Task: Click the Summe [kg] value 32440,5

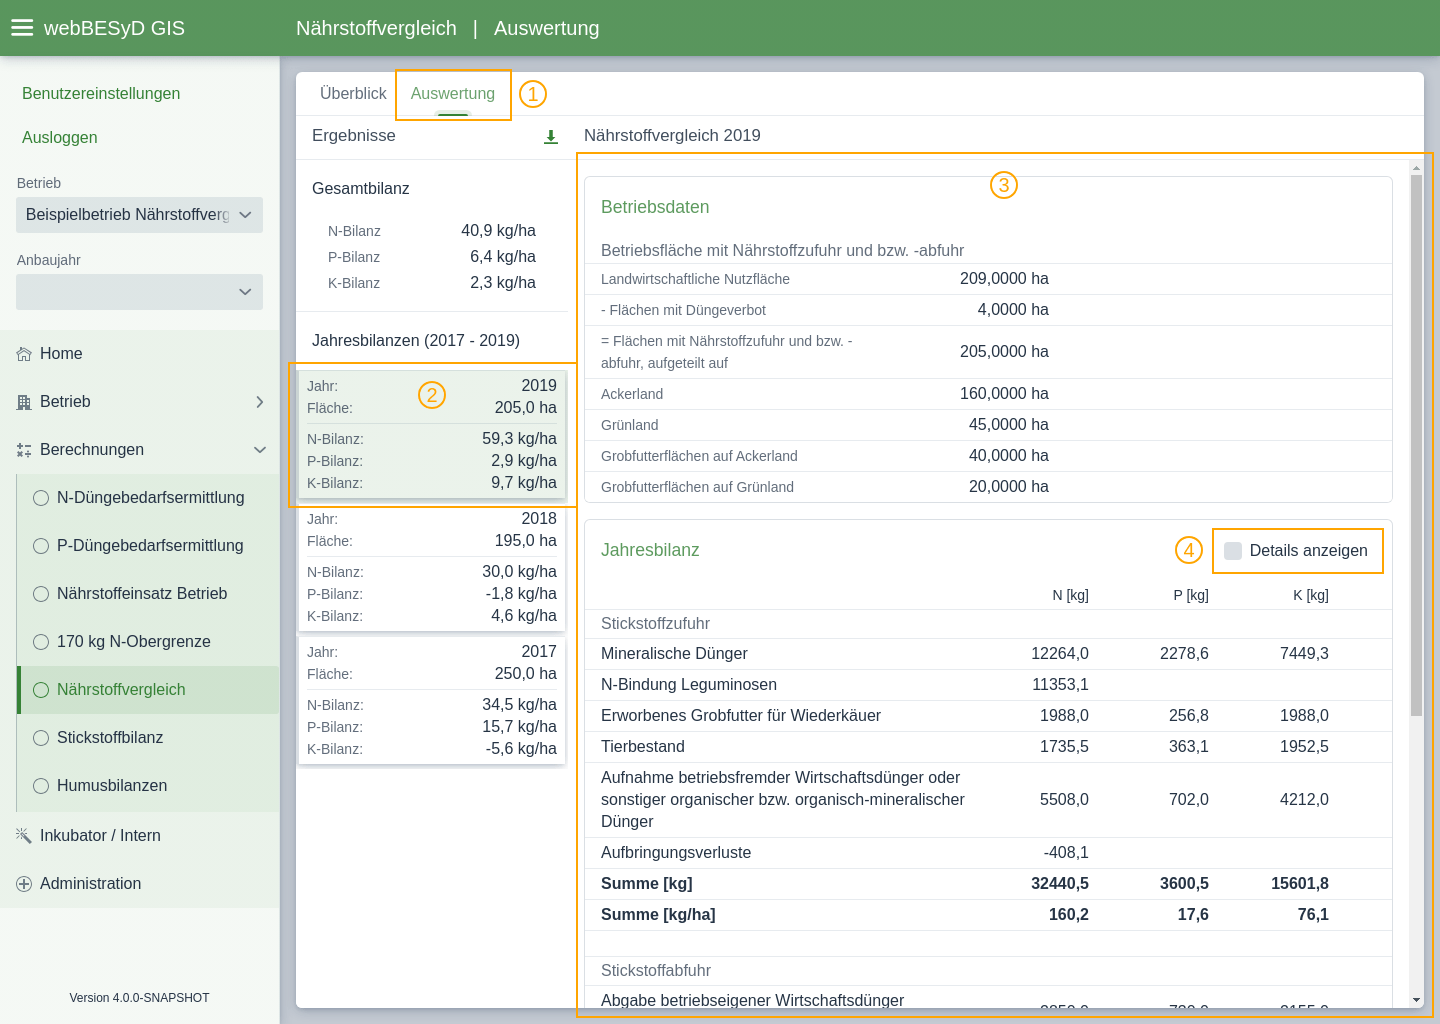Action: (1060, 884)
